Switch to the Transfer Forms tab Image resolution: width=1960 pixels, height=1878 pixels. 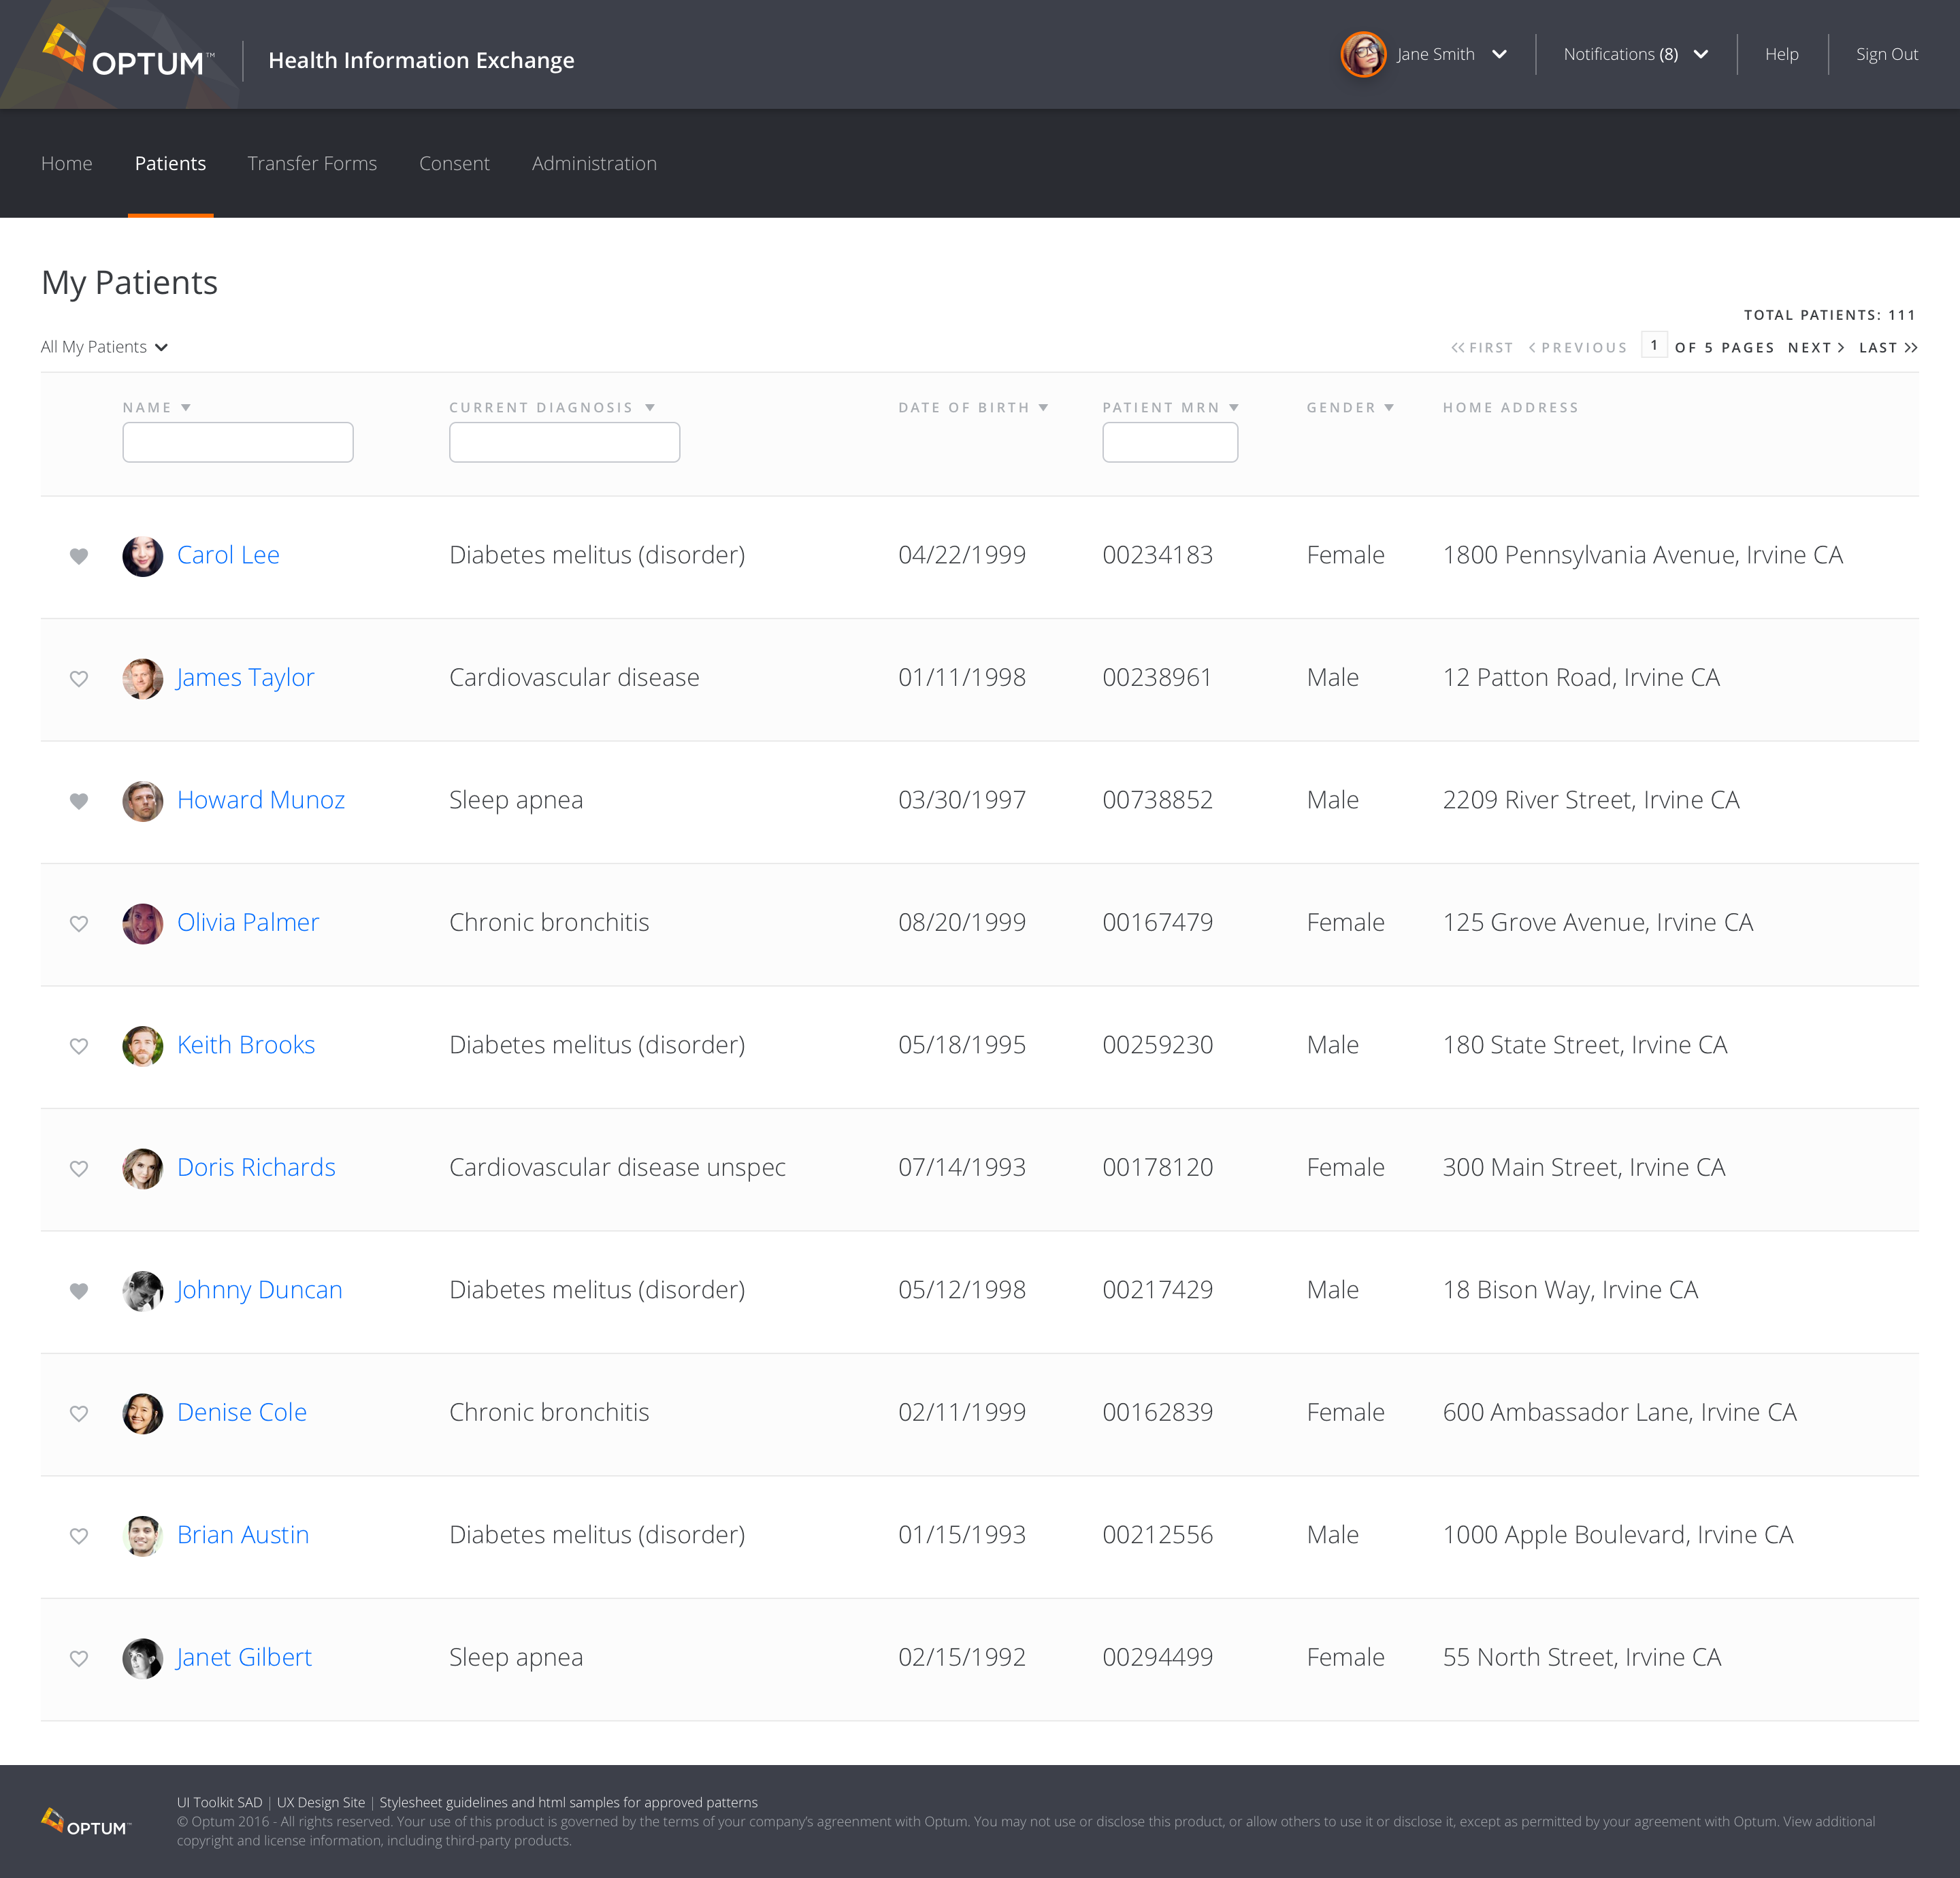(x=312, y=163)
